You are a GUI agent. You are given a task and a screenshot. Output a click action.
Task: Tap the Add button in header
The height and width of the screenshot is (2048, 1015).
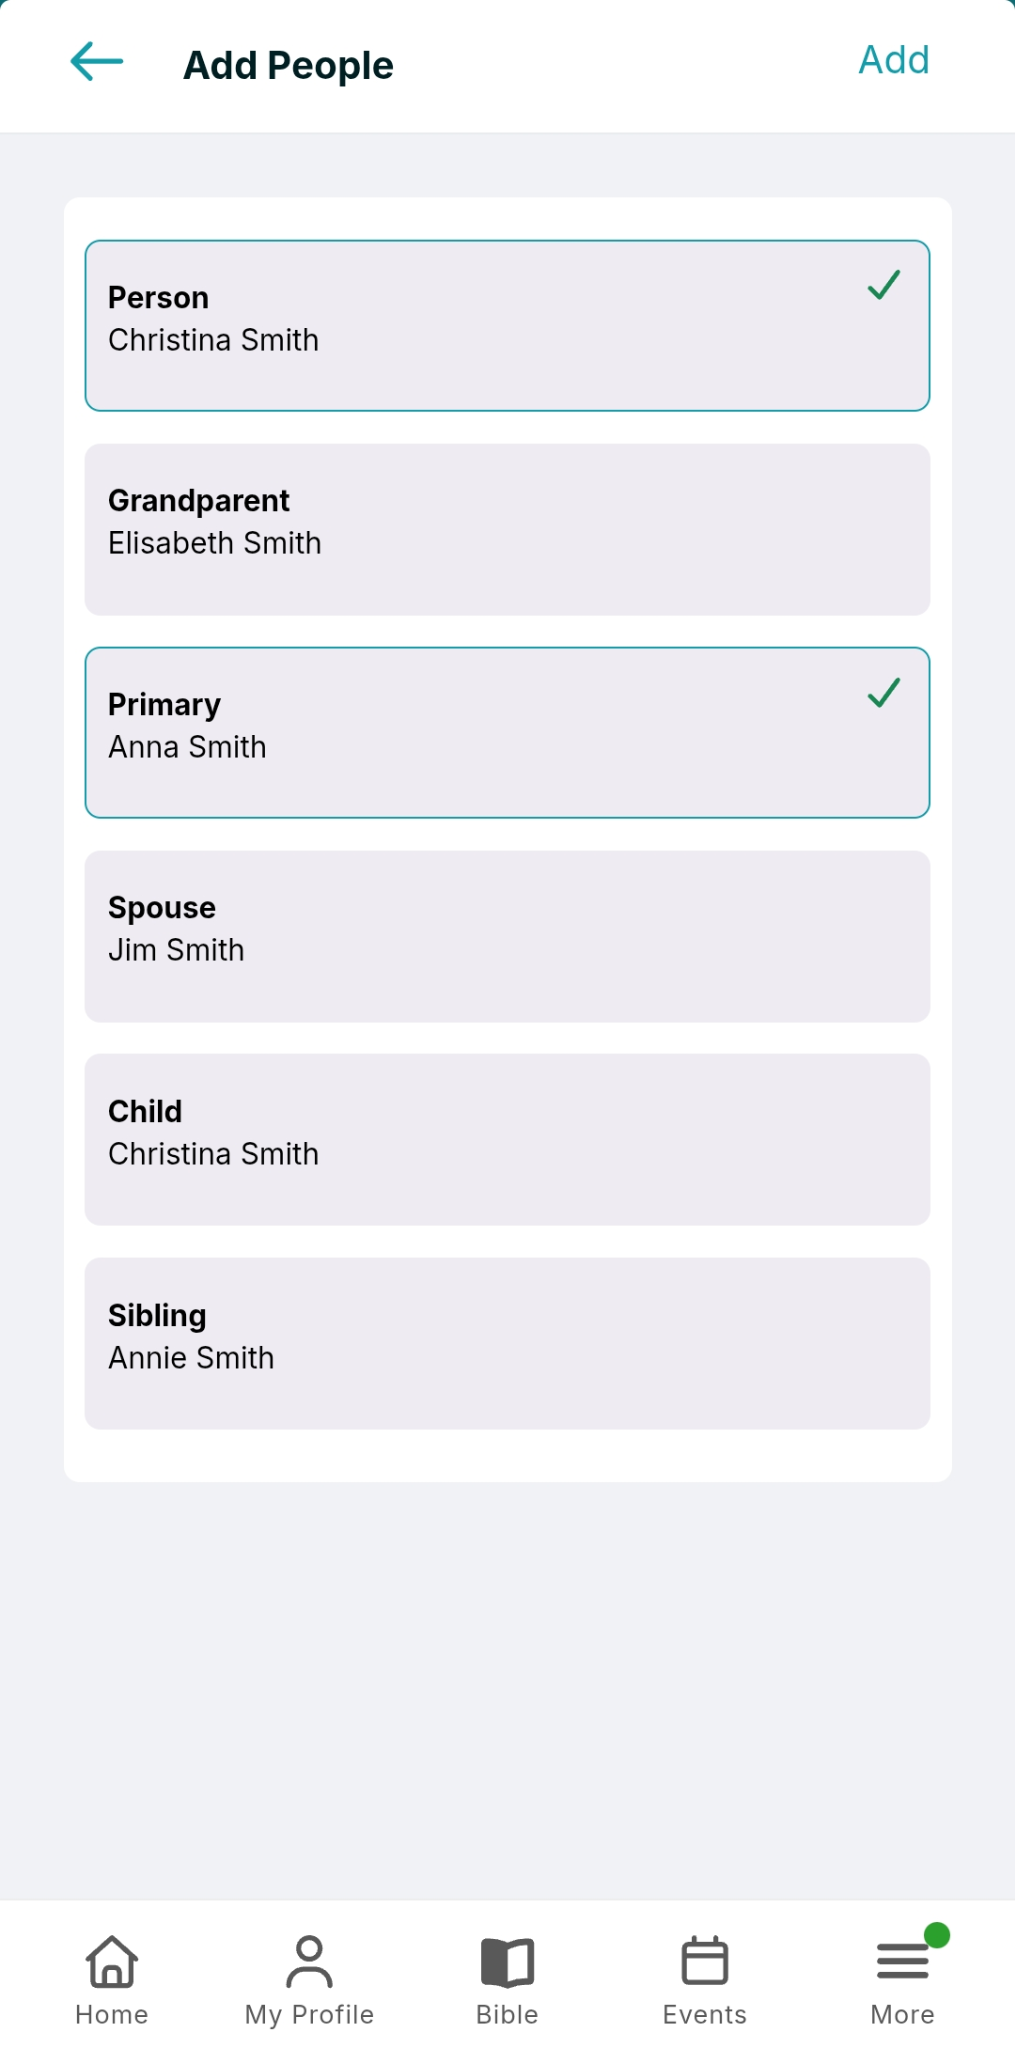coord(894,60)
